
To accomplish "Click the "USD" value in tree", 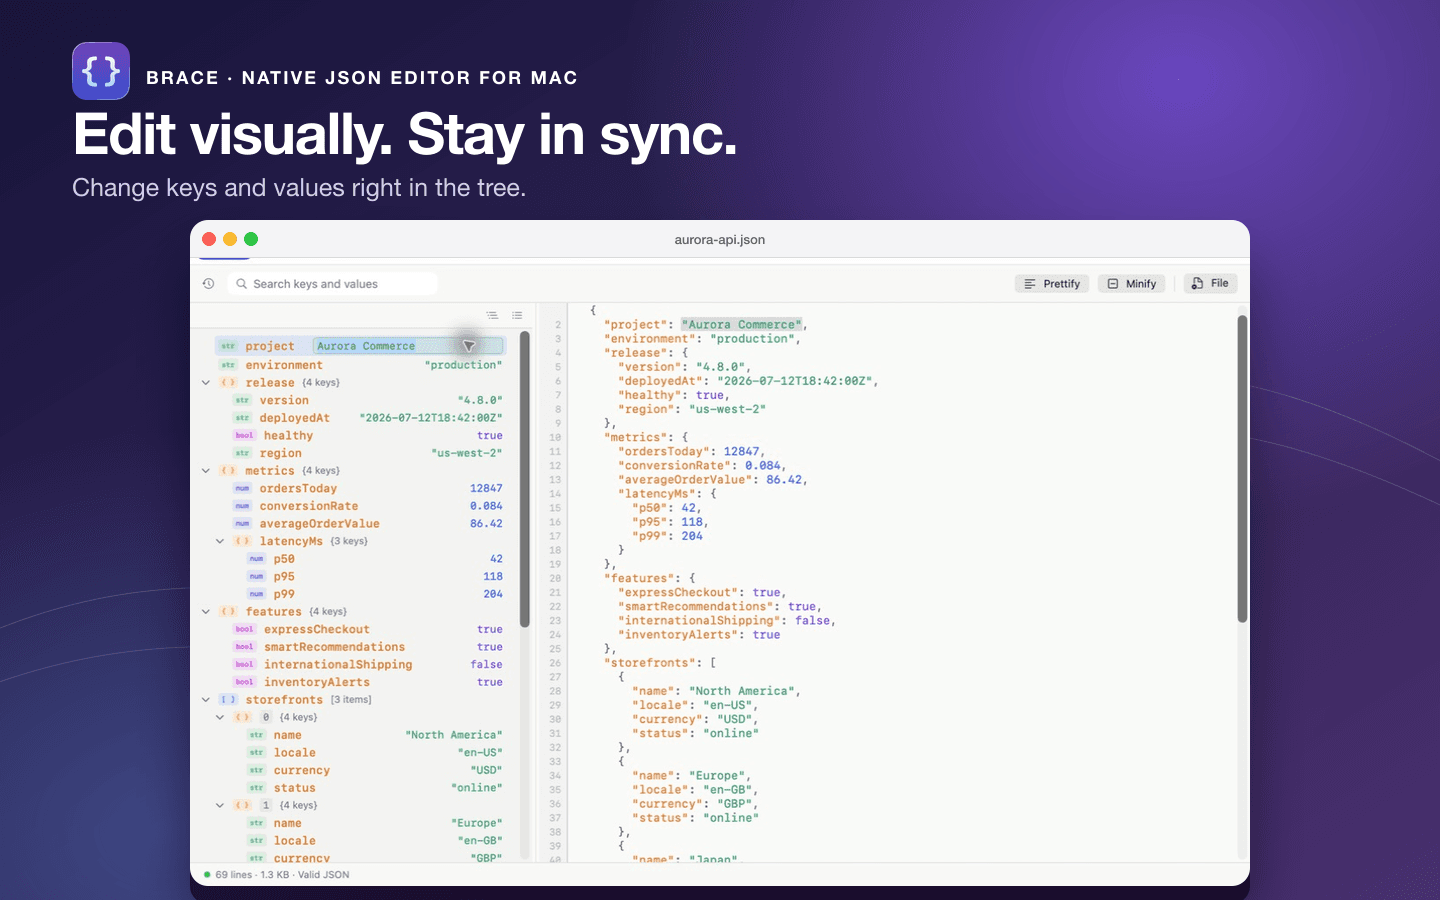I will 487,770.
